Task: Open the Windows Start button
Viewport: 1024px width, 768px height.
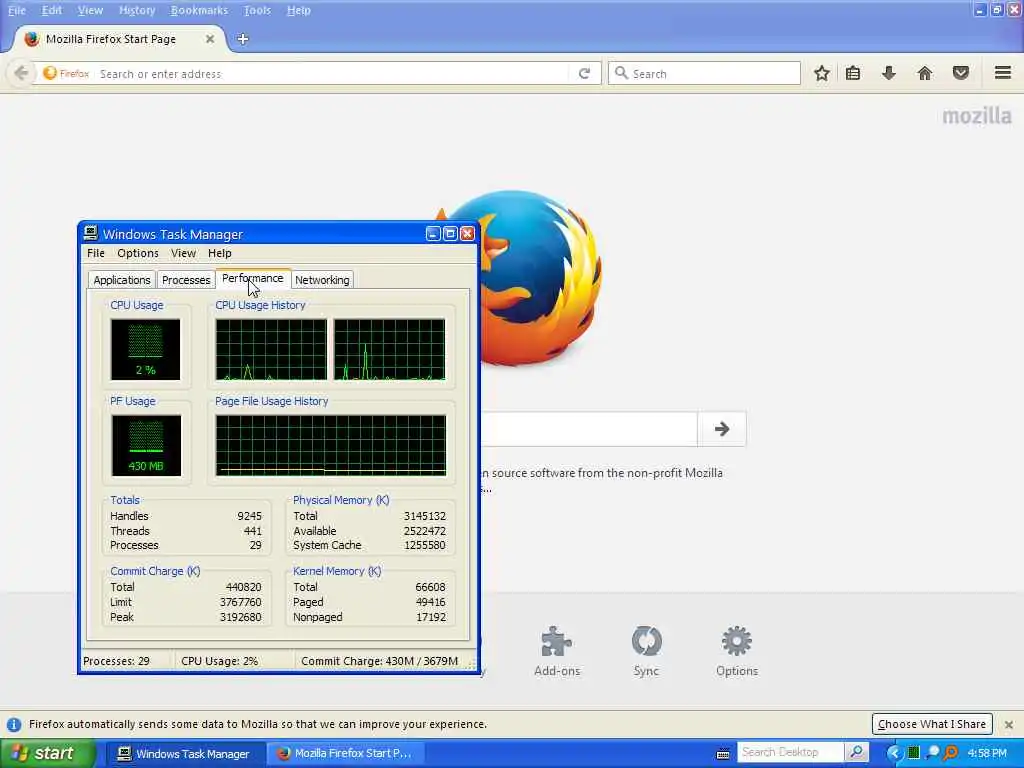Action: 47,753
